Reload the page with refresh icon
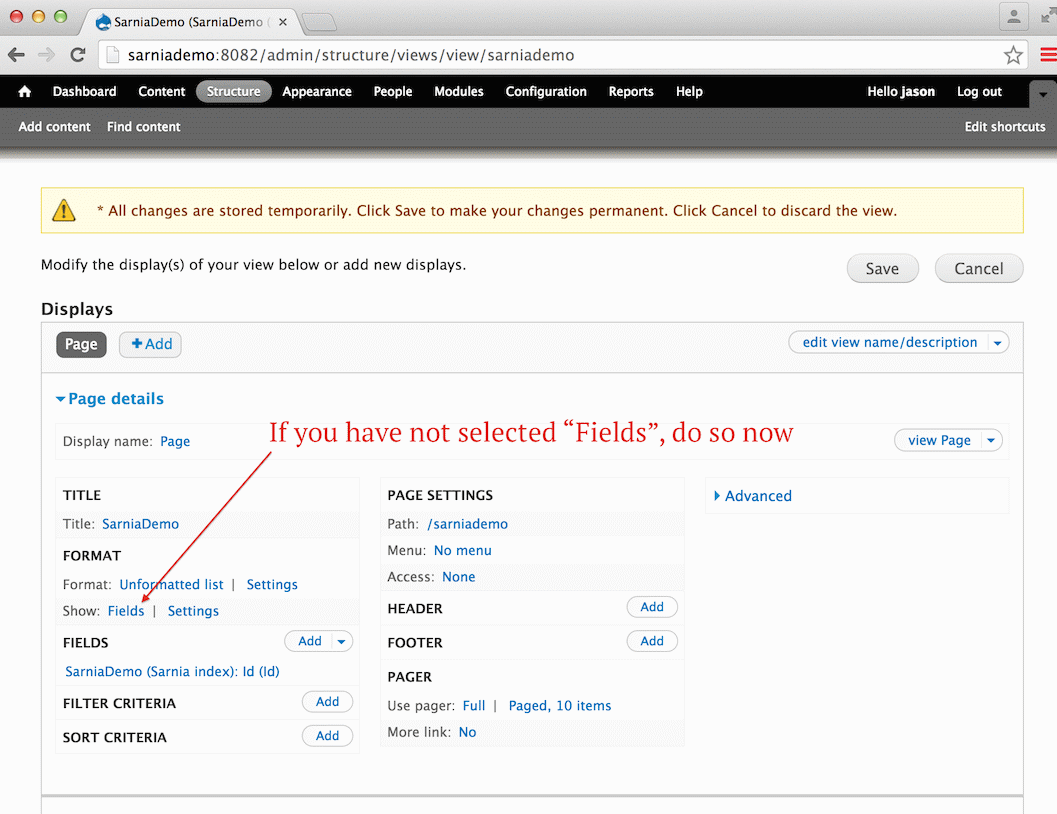 pos(77,55)
